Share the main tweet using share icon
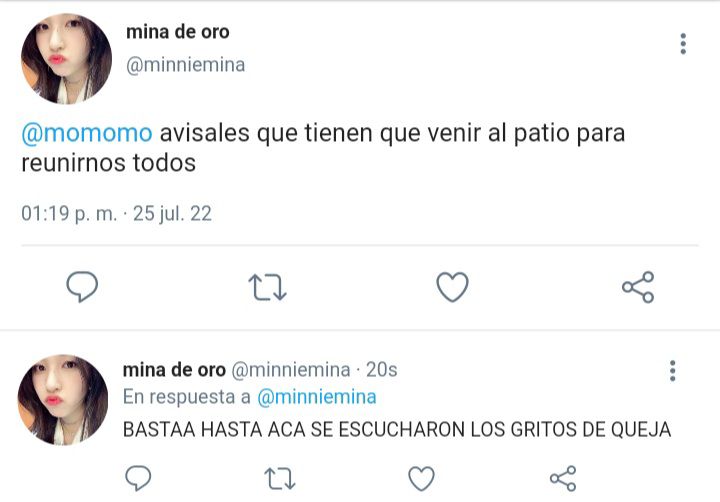Viewport: 720px width, 502px height. [x=638, y=287]
